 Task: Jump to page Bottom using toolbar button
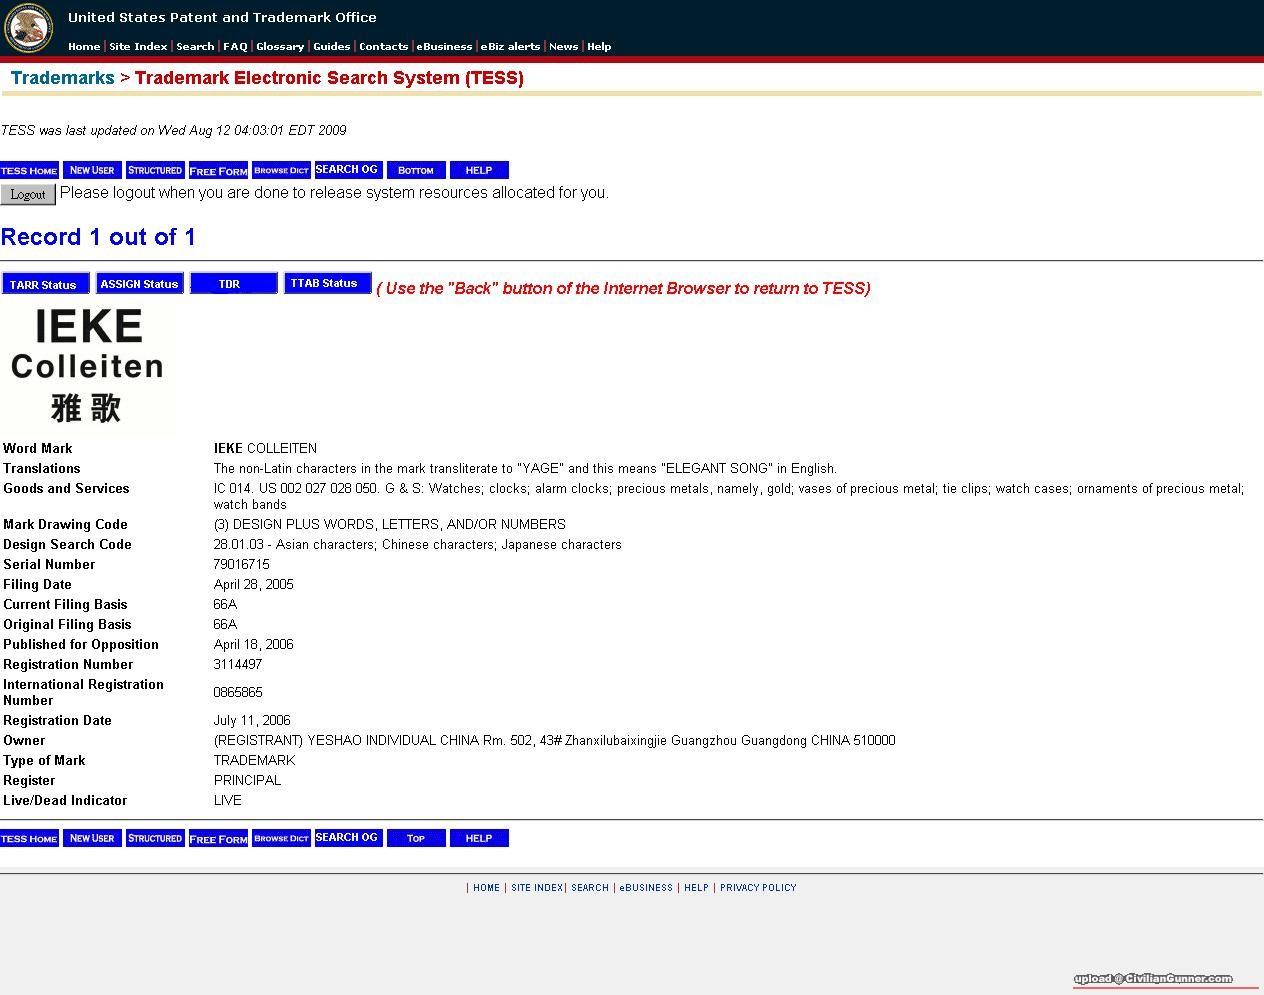[x=416, y=170]
